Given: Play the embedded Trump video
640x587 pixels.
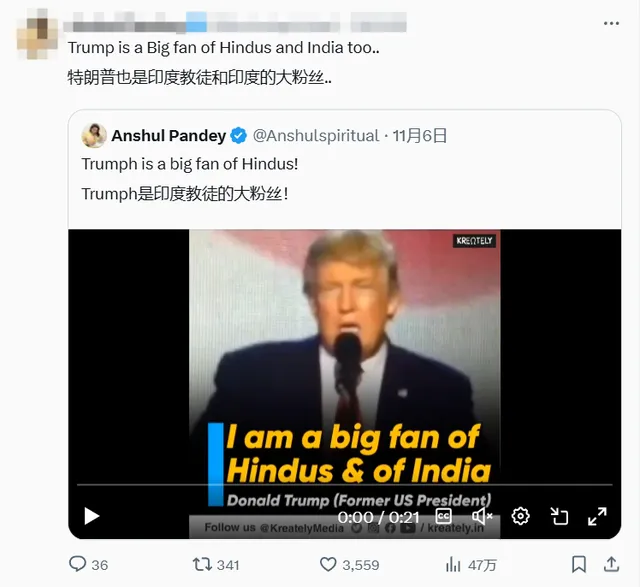Looking at the screenshot, I should pyautogui.click(x=91, y=516).
